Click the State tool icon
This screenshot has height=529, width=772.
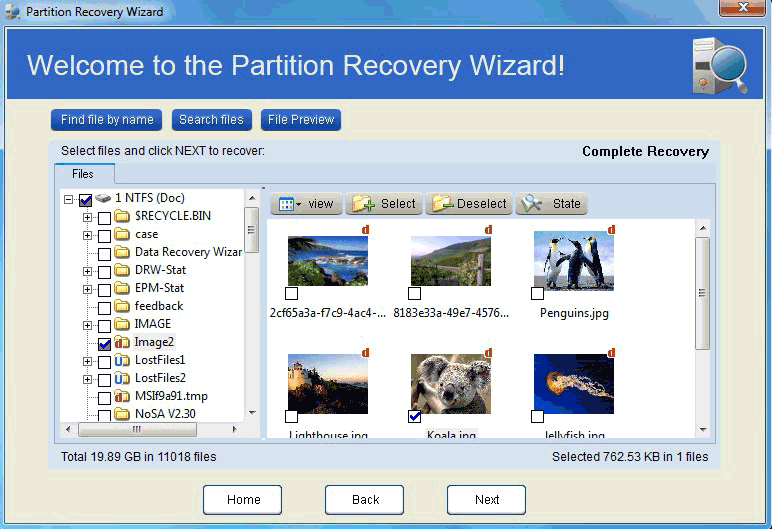click(531, 204)
